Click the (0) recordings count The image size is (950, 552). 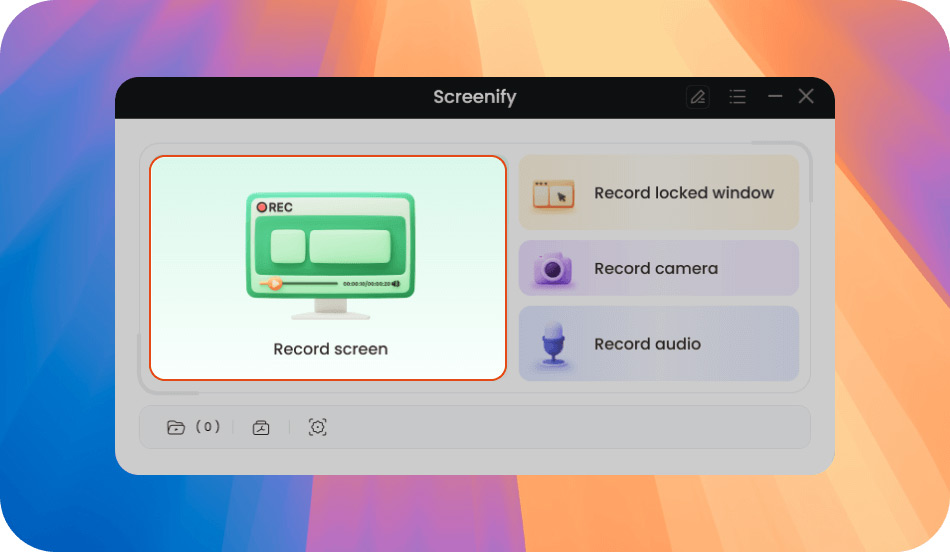click(207, 427)
